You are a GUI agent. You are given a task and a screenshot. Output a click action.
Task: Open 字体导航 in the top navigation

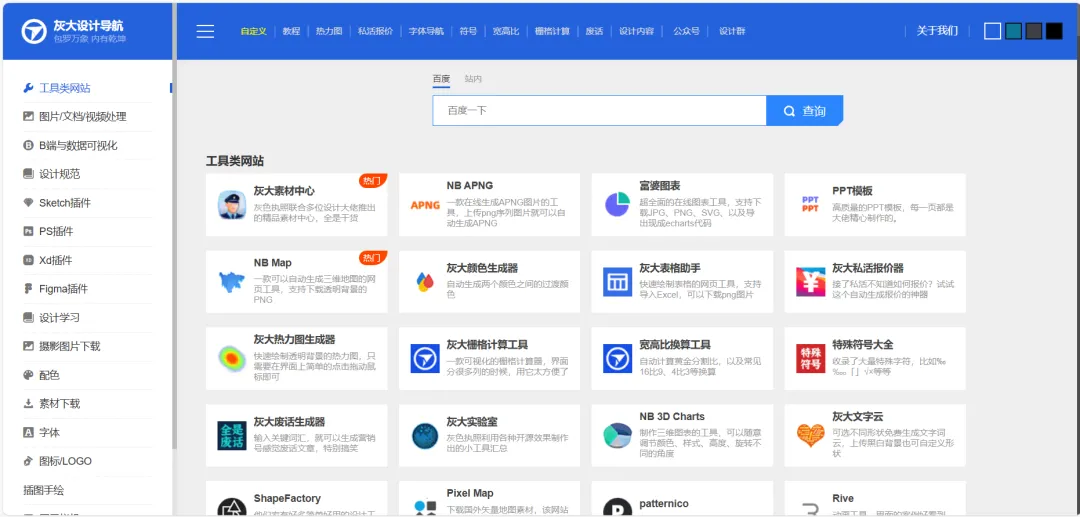click(426, 31)
